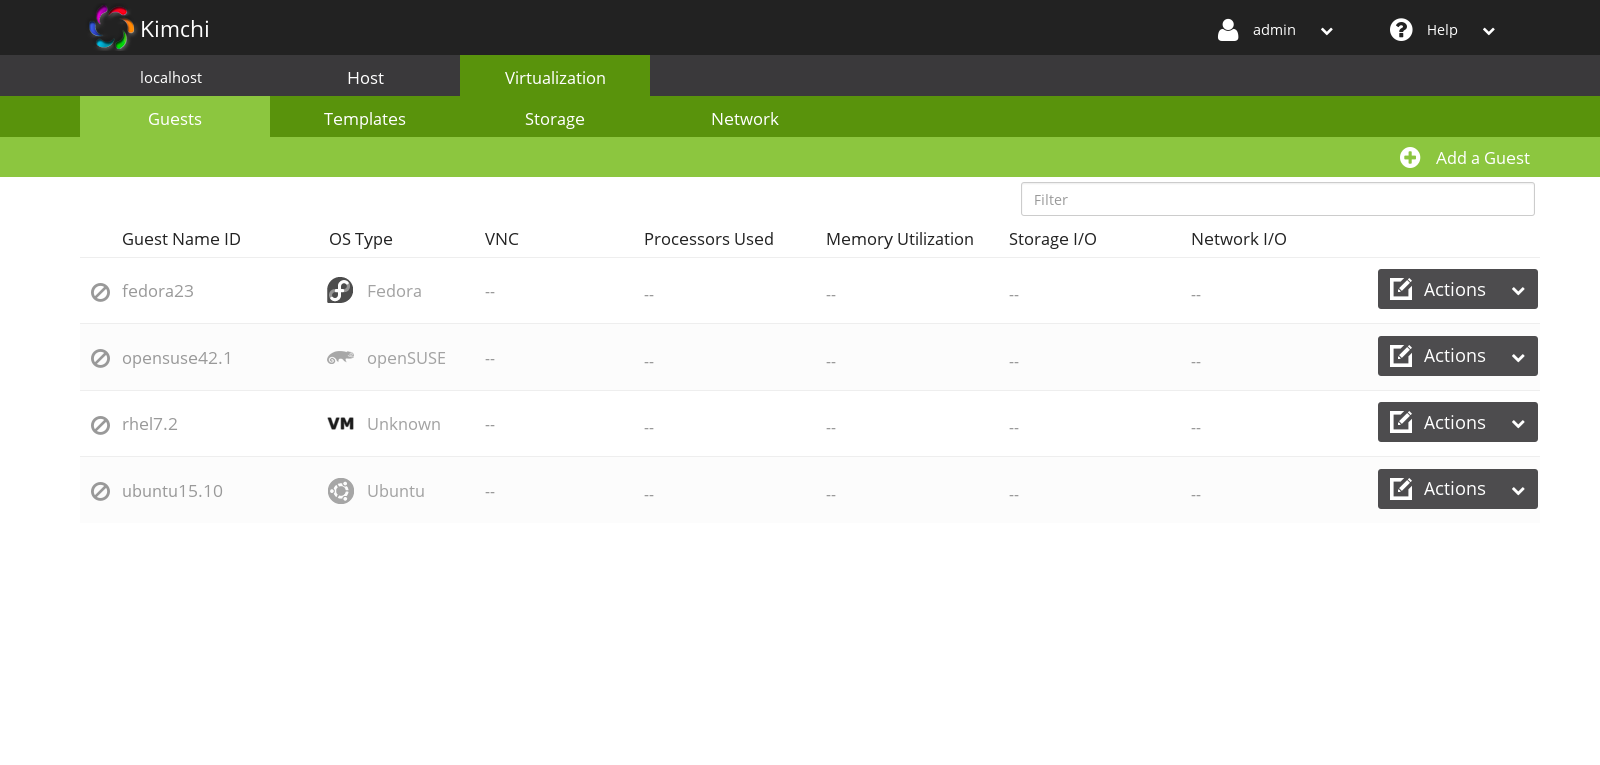
Task: Open the Host tab
Action: click(x=365, y=77)
